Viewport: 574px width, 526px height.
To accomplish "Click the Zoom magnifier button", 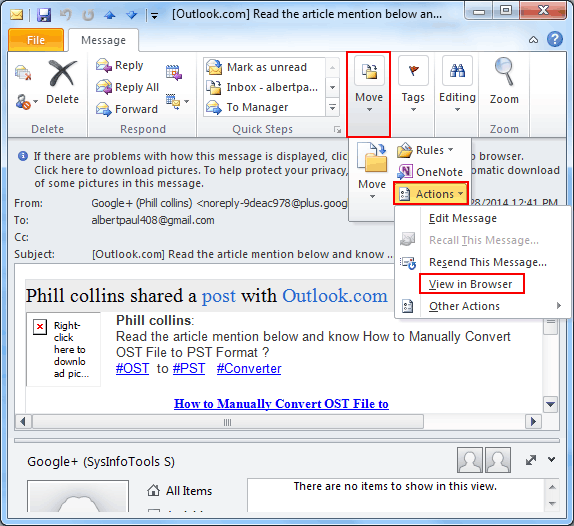I will click(504, 81).
